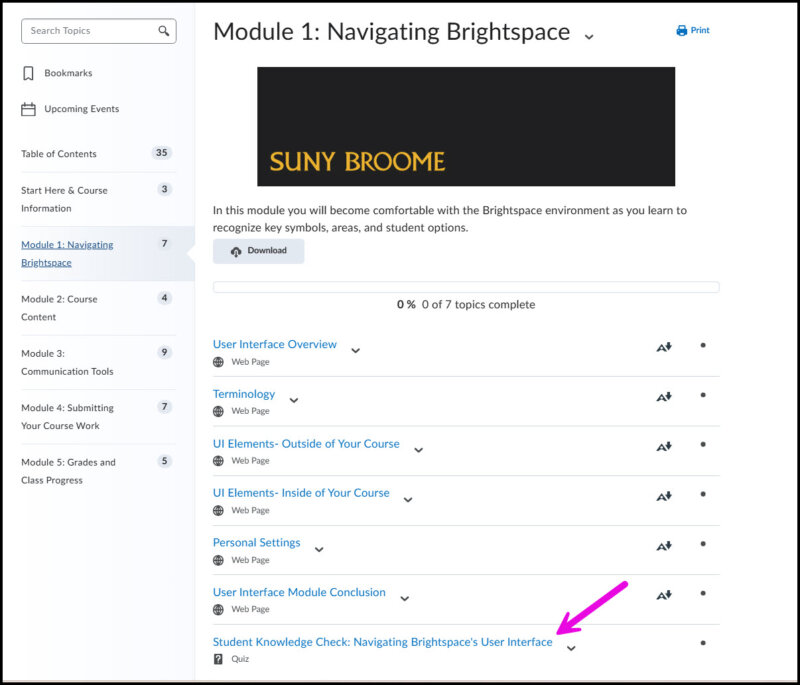Toggle completion dot for User Interface Overview
This screenshot has width=800, height=685.
pyautogui.click(x=703, y=346)
